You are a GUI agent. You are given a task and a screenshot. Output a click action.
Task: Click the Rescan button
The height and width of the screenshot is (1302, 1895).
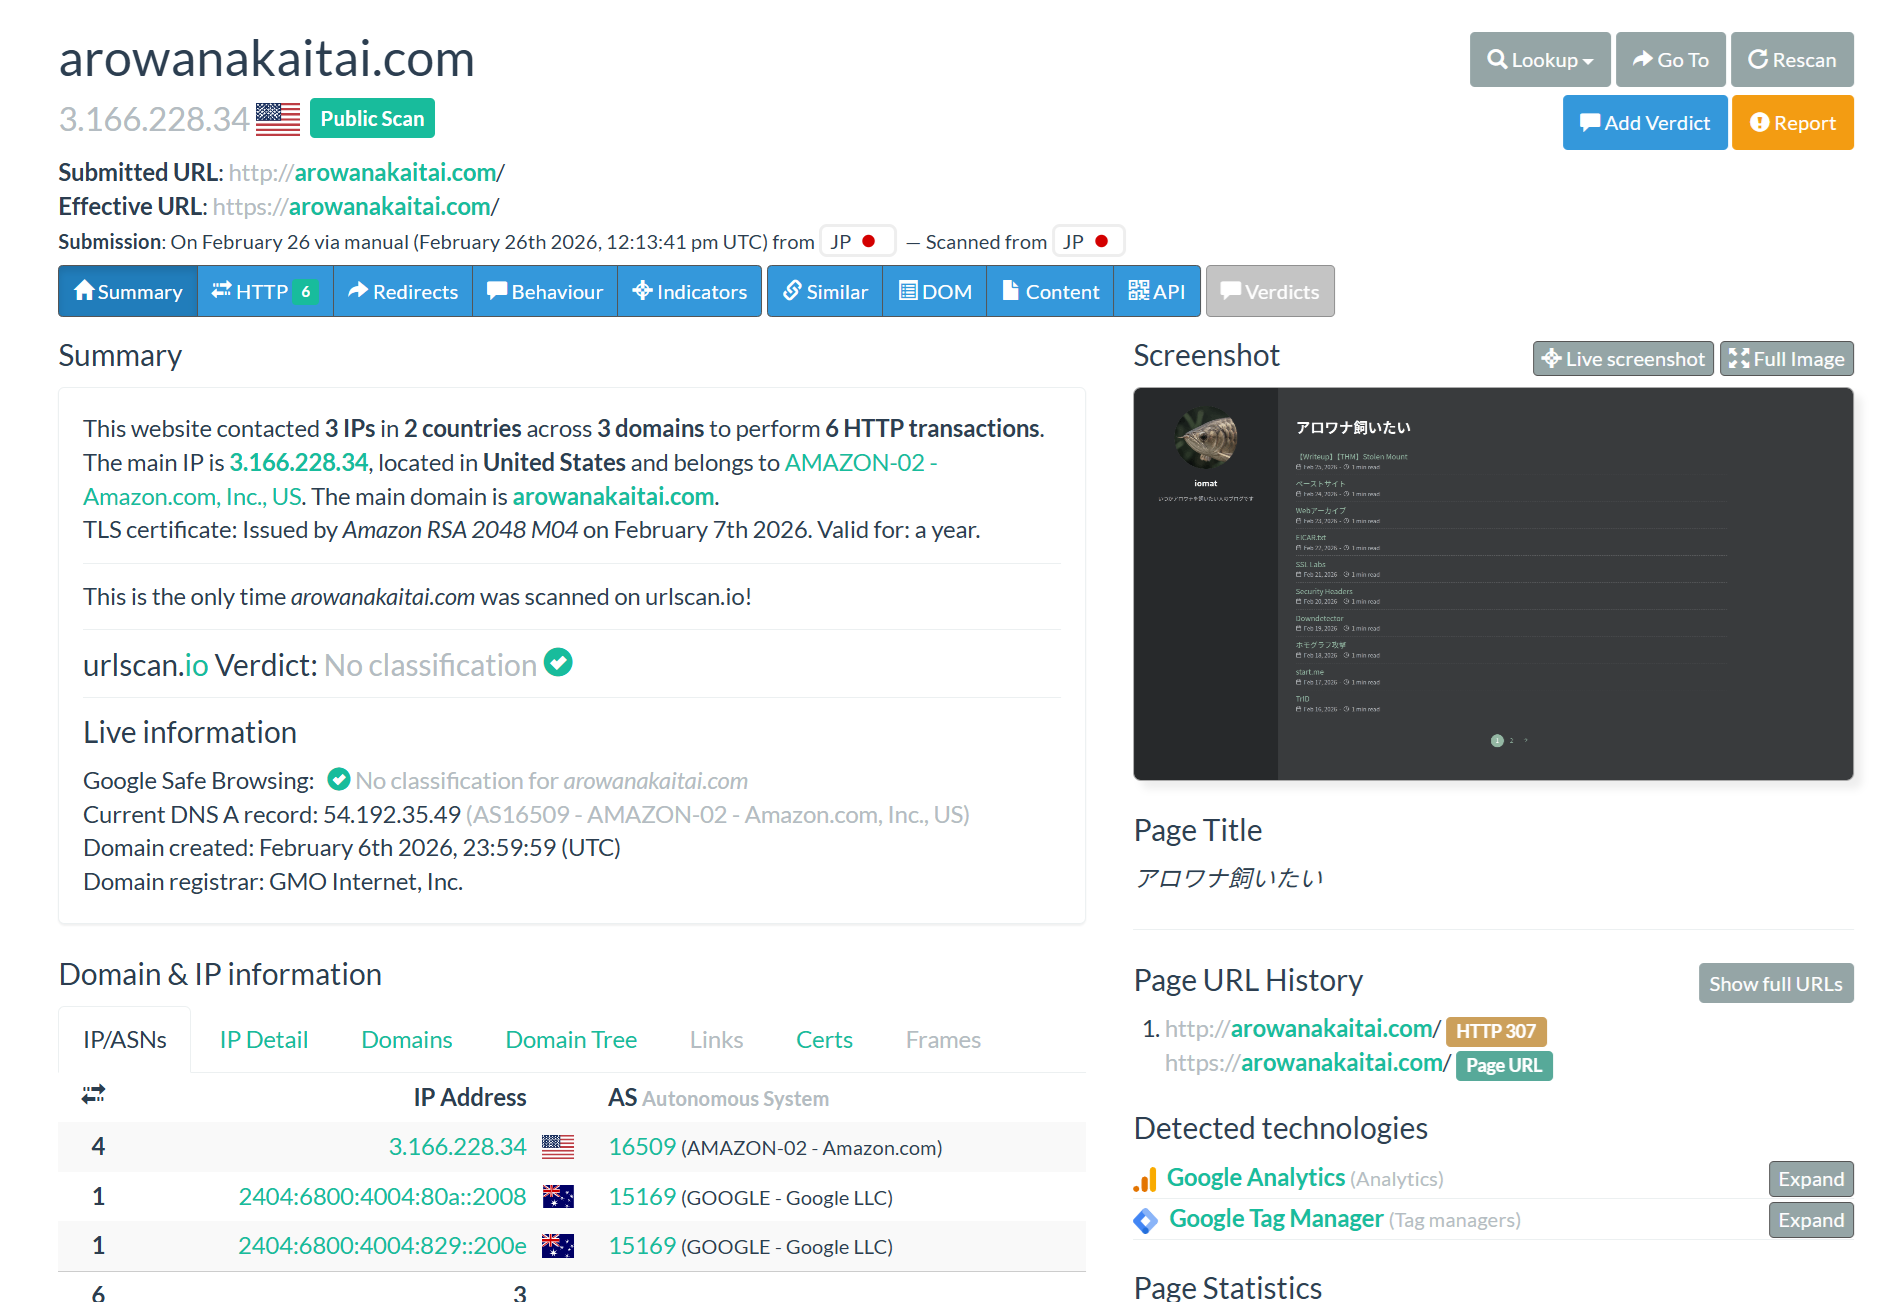(1791, 60)
